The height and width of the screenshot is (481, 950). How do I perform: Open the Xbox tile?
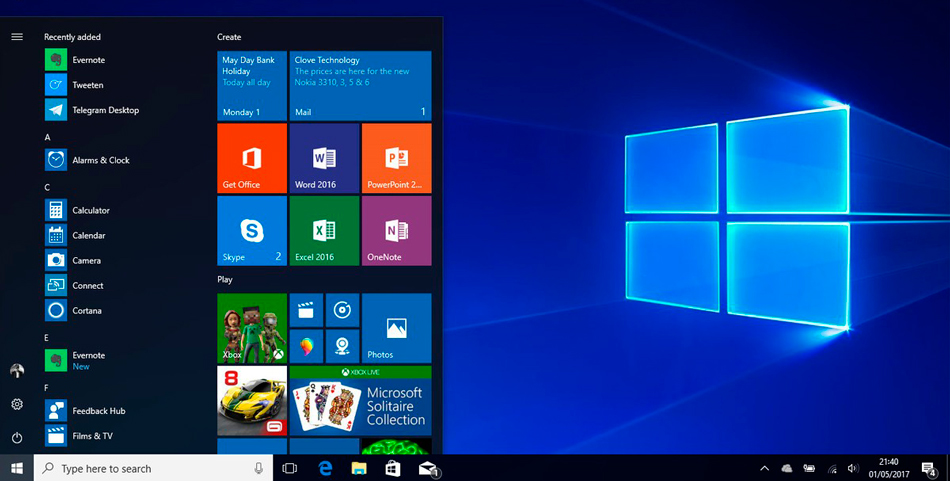(x=252, y=328)
